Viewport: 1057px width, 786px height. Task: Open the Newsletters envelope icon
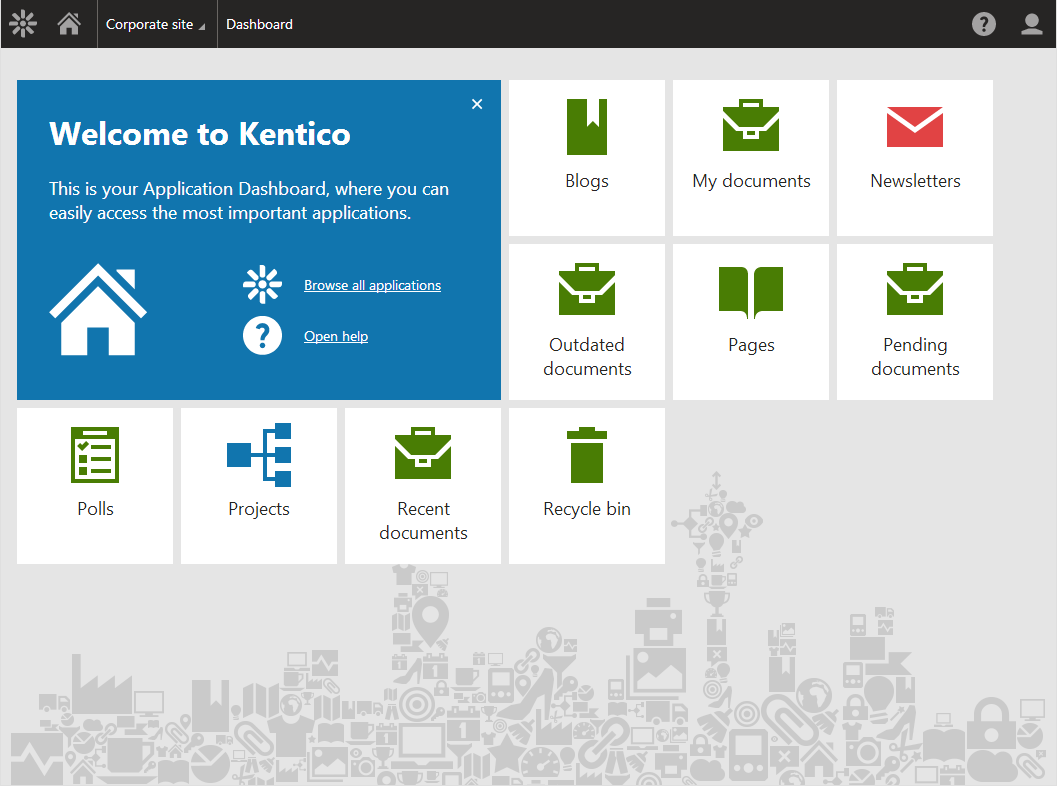tap(915, 127)
